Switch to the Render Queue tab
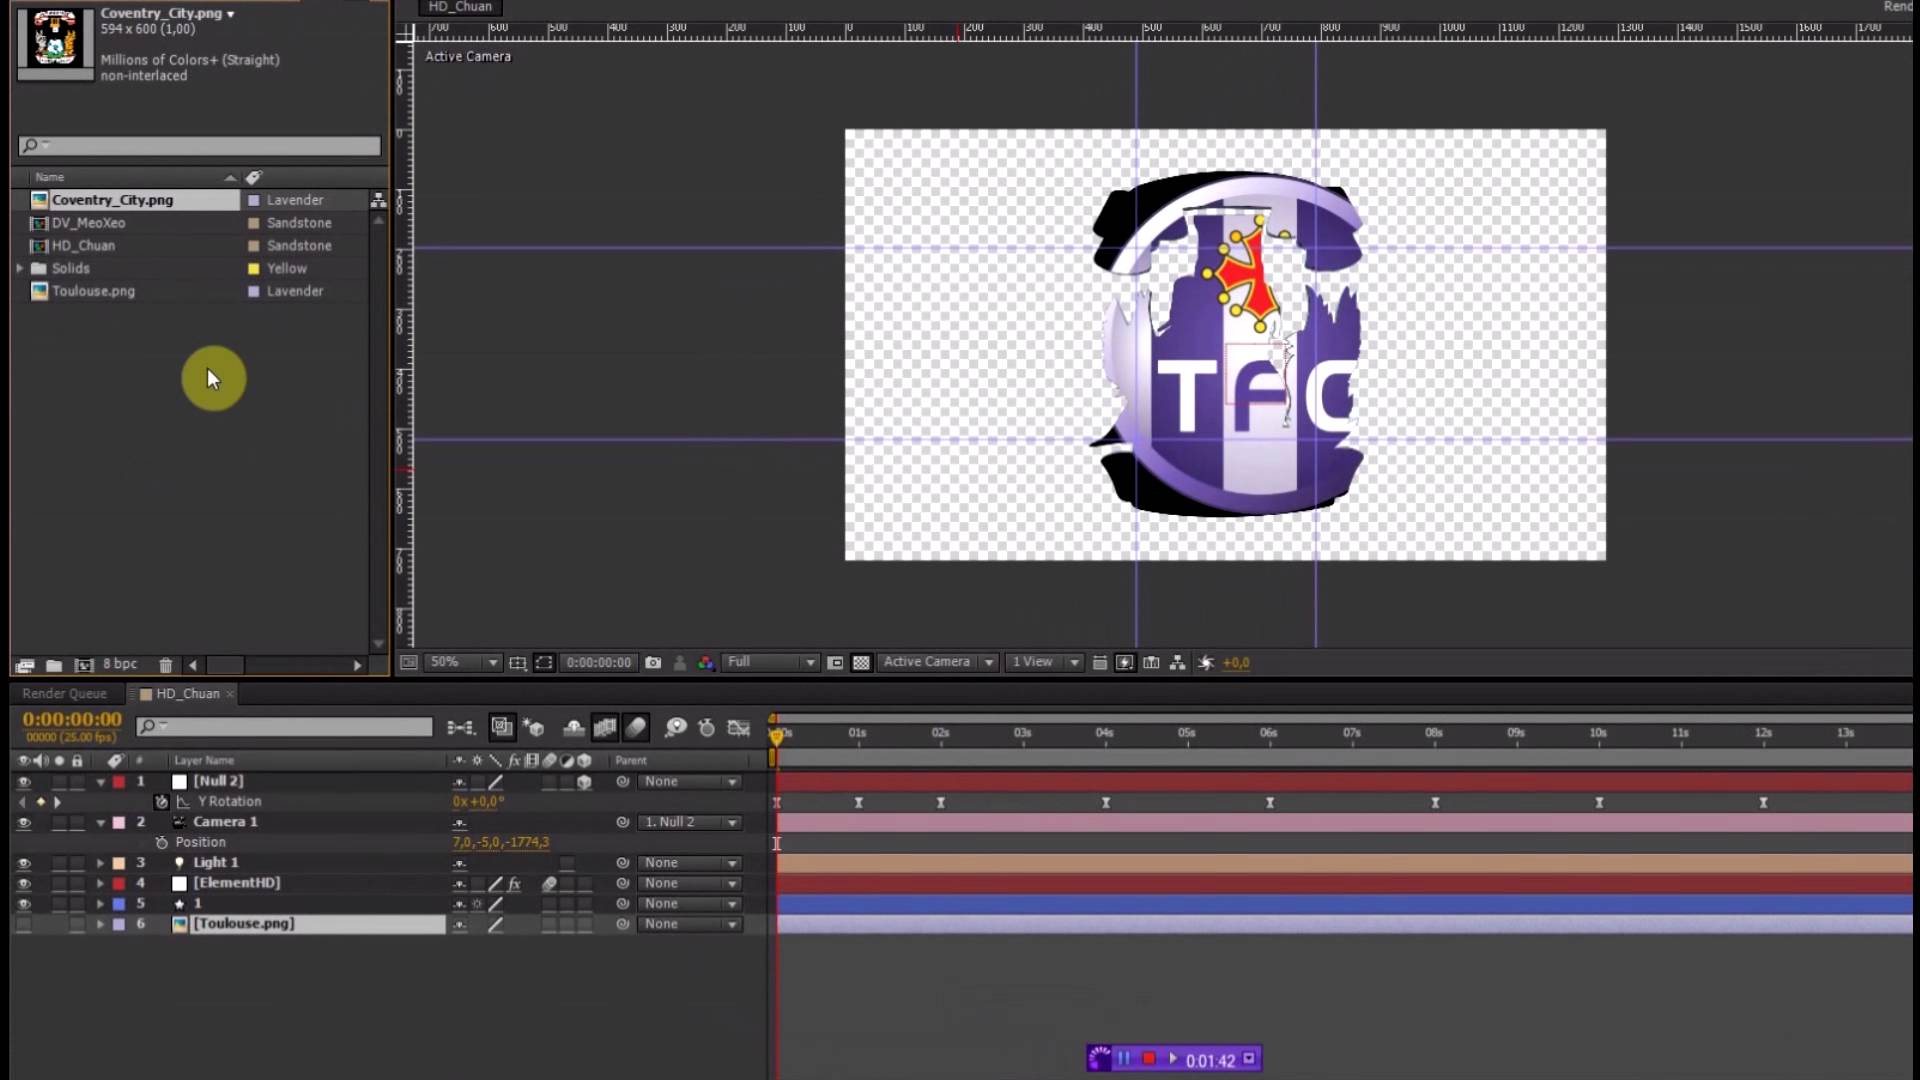The height and width of the screenshot is (1080, 1920). [x=64, y=694]
